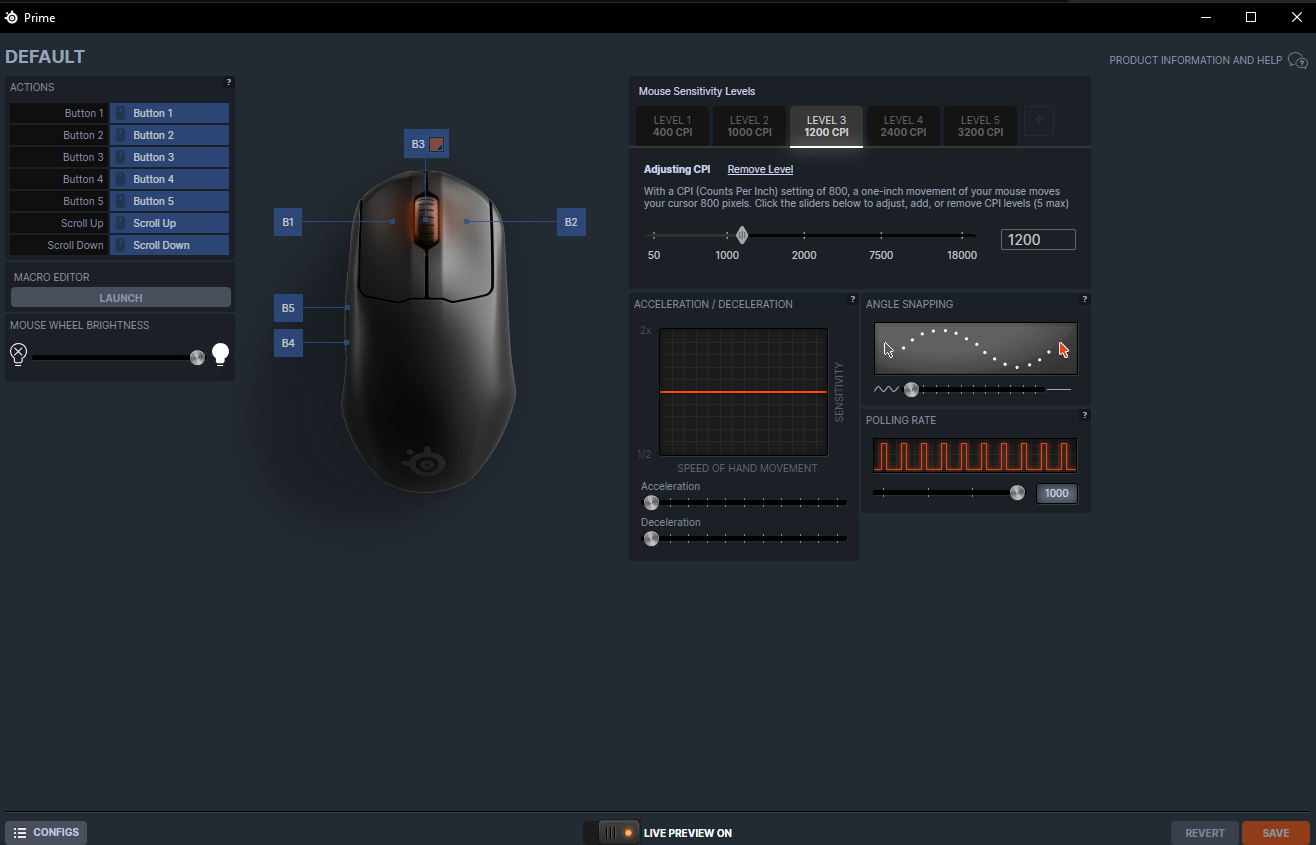Select the B5 side button label

[288, 308]
